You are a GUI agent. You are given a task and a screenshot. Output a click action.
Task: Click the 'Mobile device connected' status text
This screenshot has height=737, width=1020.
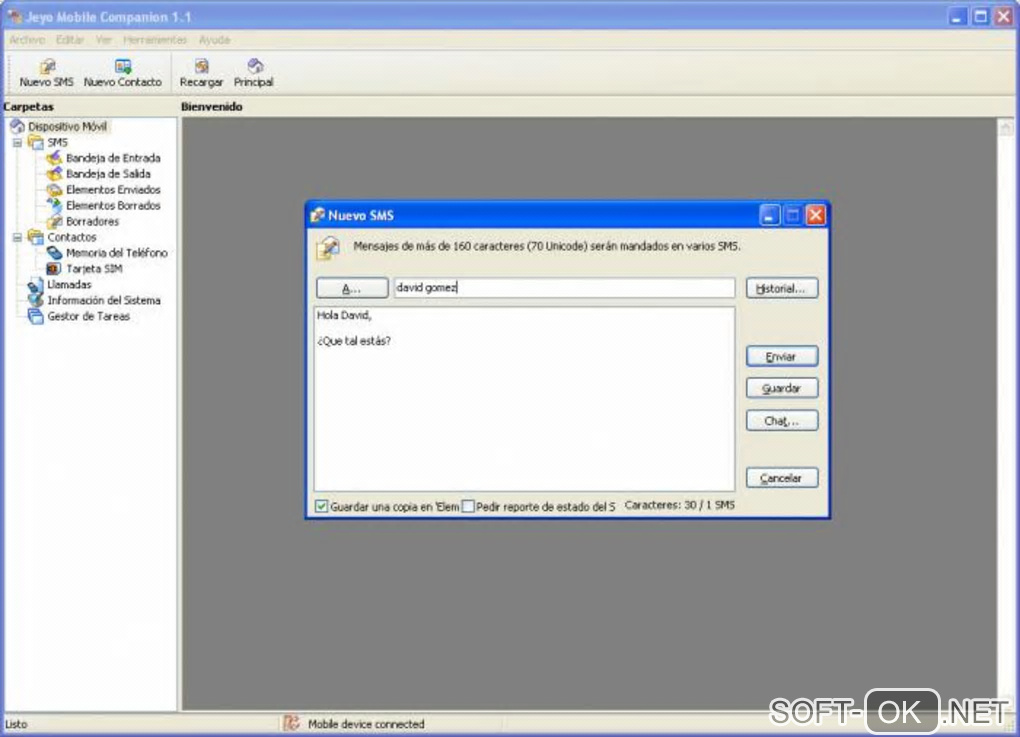click(x=366, y=724)
